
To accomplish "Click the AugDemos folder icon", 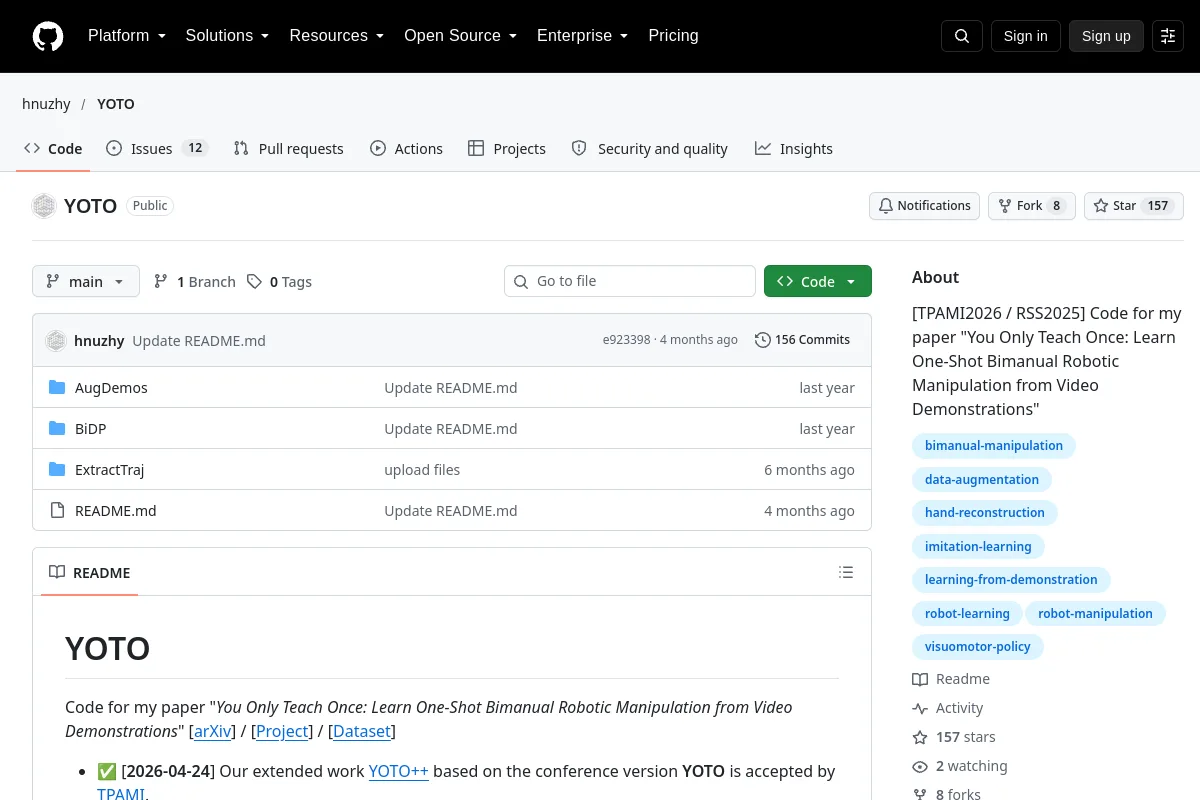I will click(57, 388).
